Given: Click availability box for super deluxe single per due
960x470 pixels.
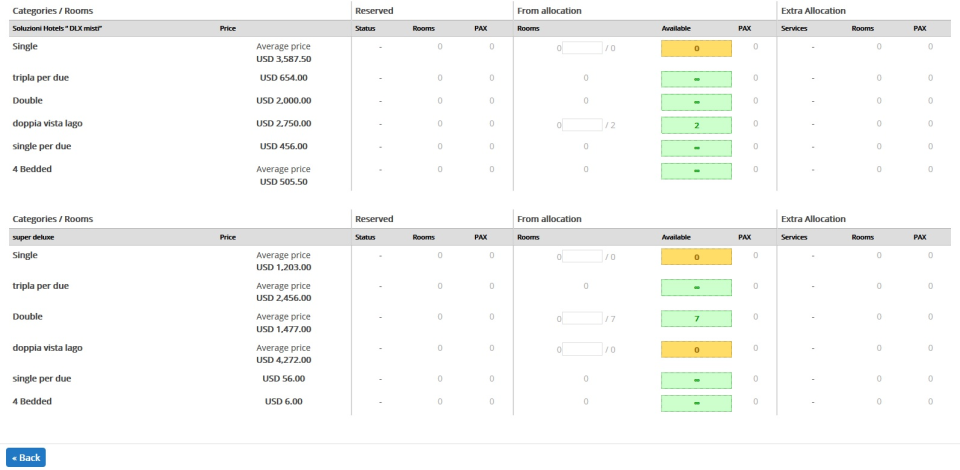Looking at the screenshot, I should coord(696,380).
